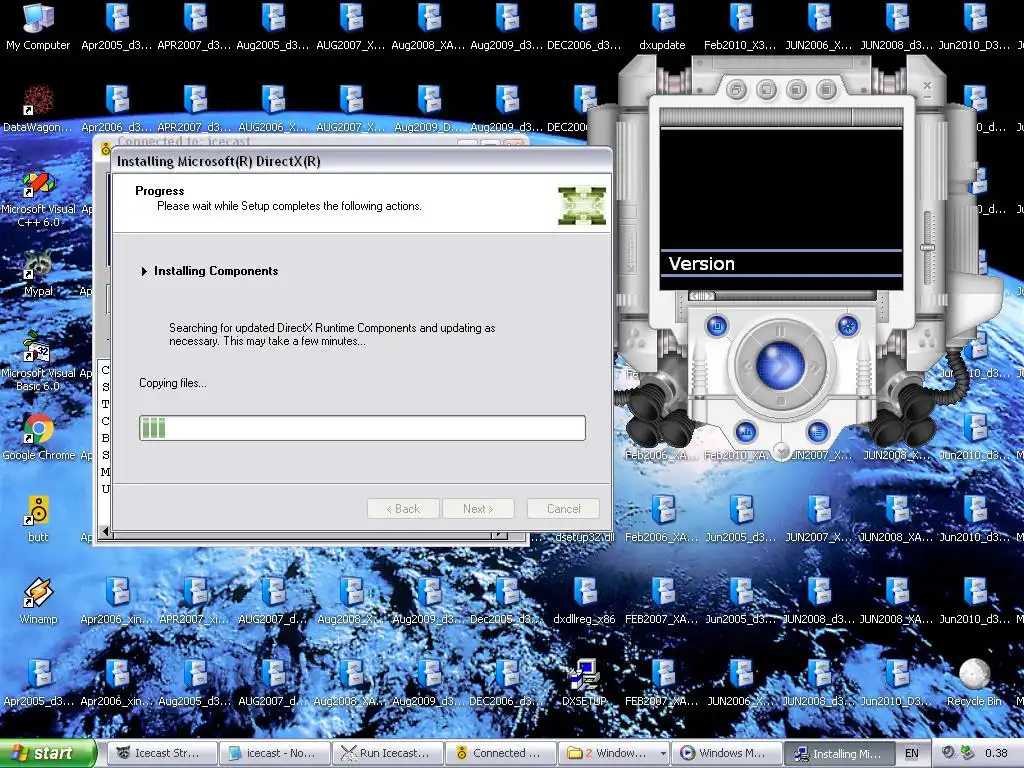Click the left scroll arrow in the Connected window
Image resolution: width=1024 pixels, height=768 pixels.
105,532
